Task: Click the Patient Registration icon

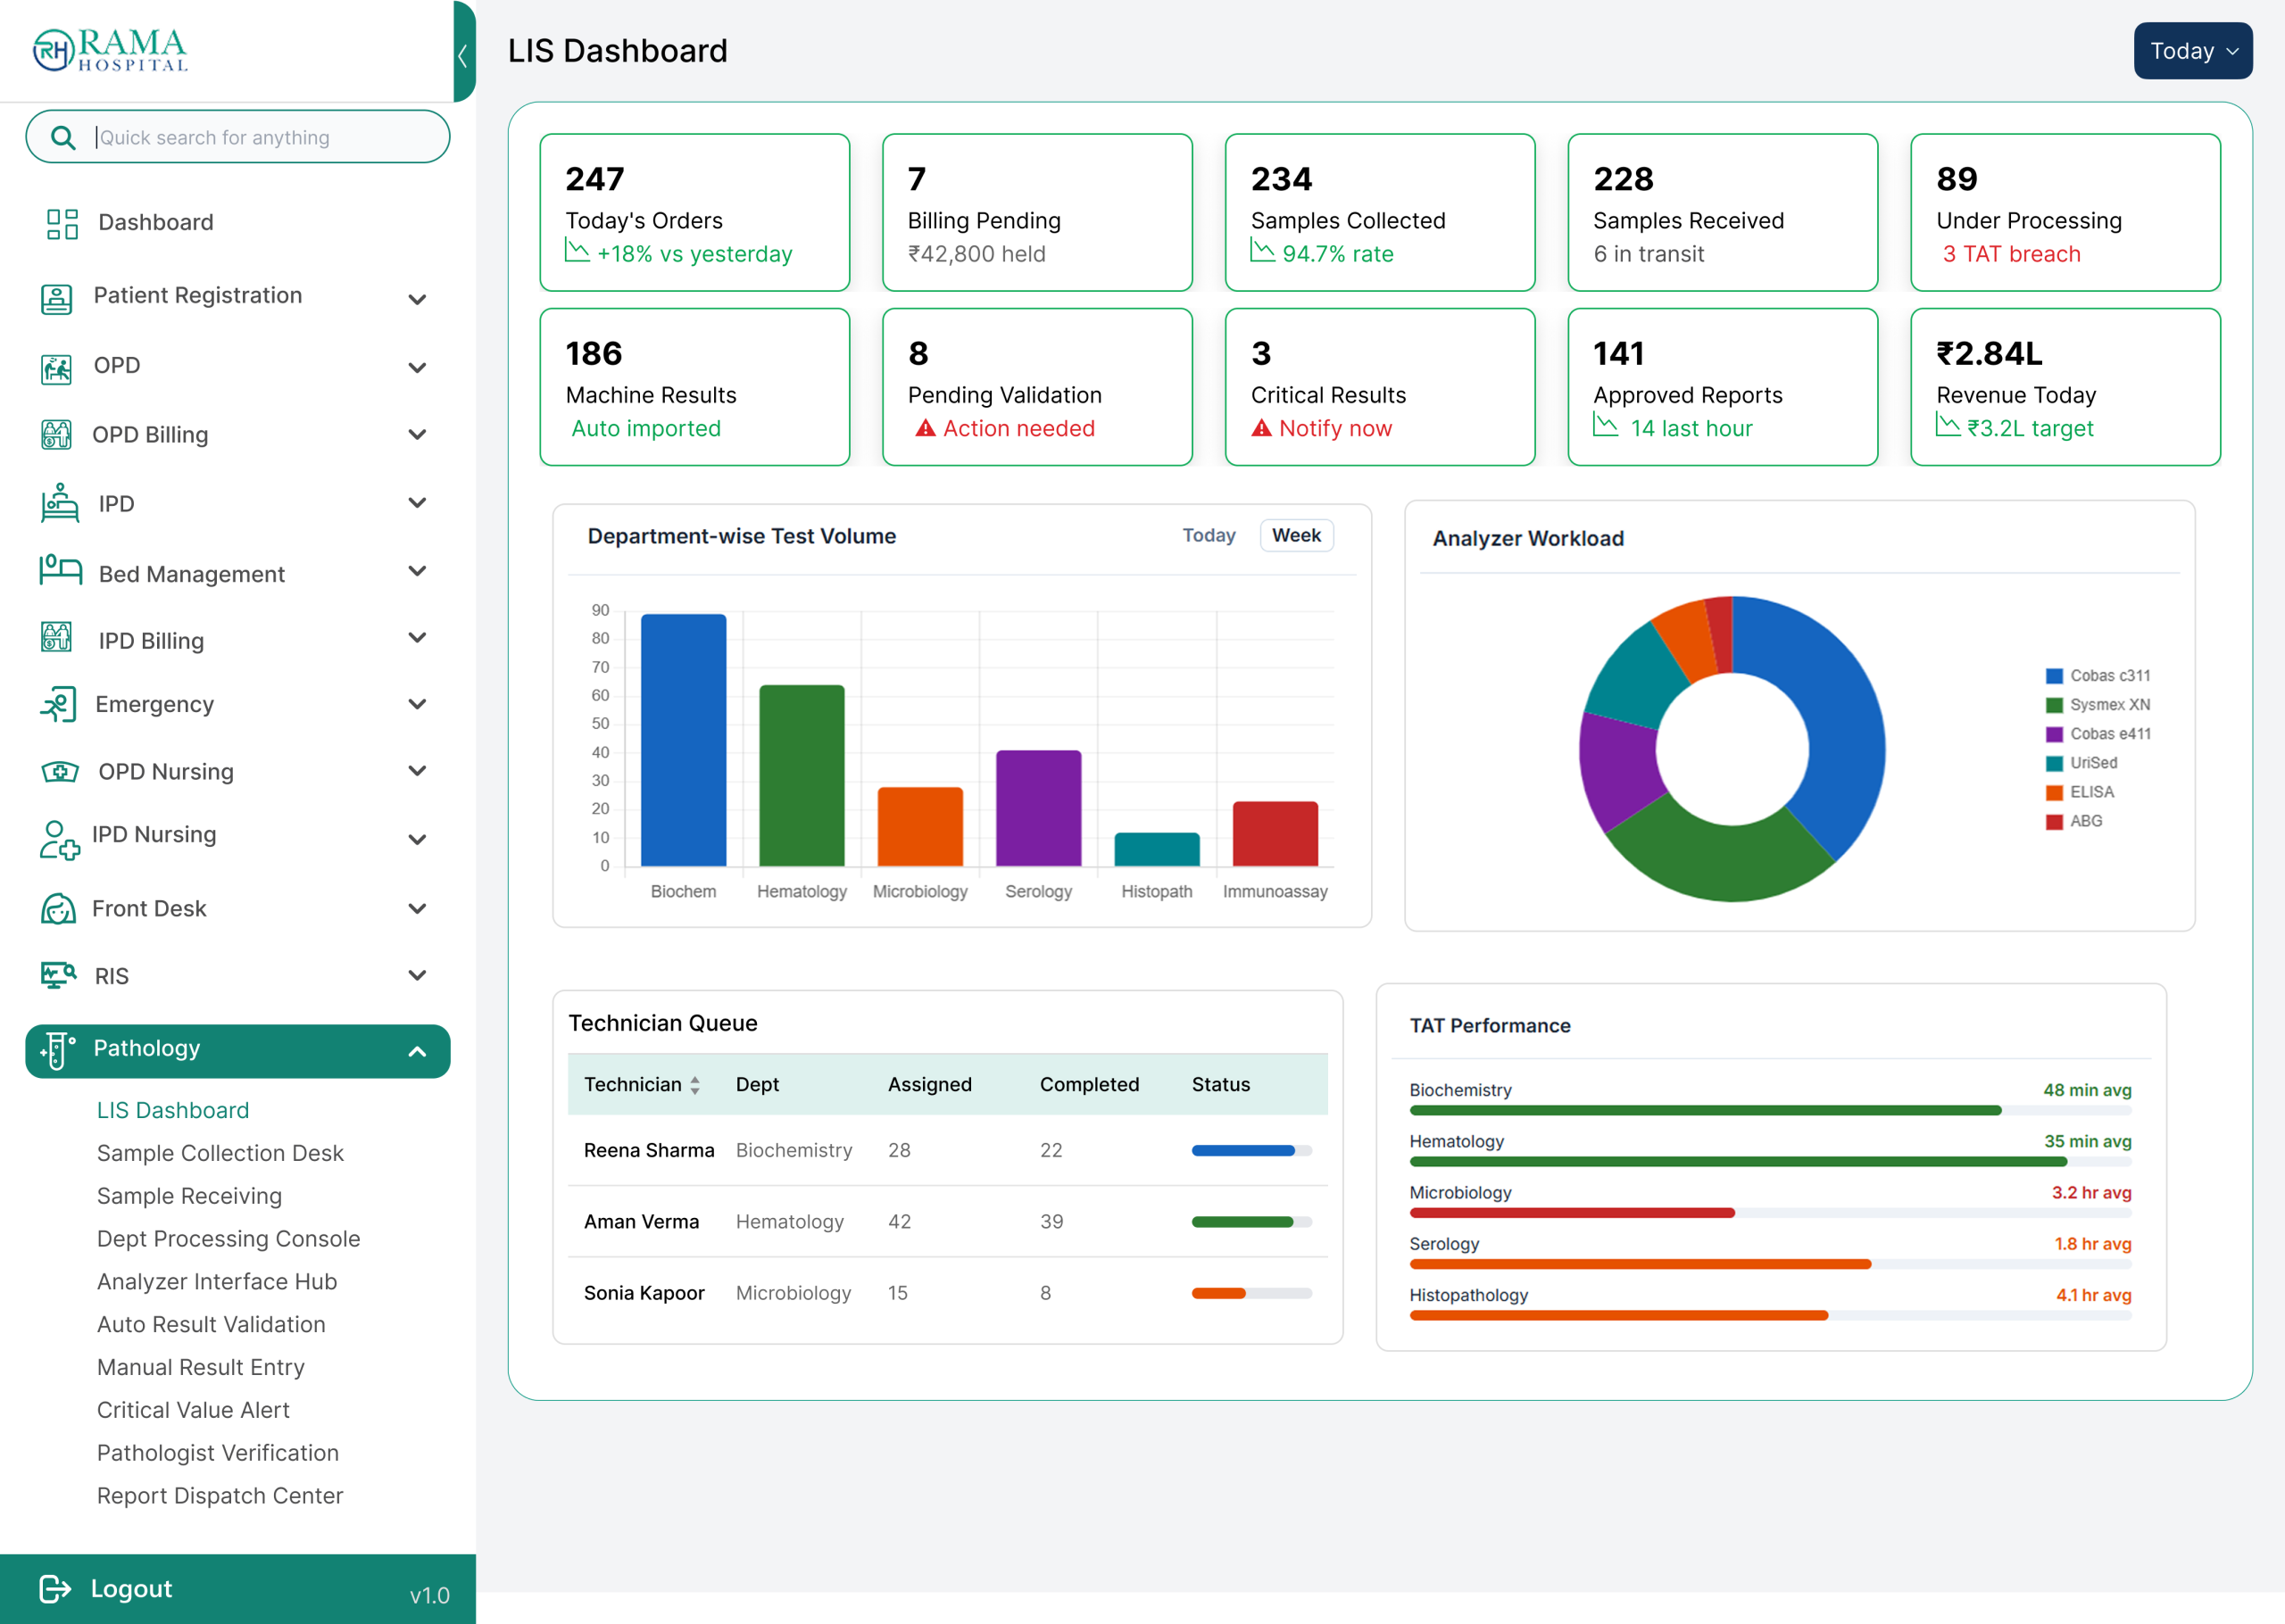Action: [56, 298]
